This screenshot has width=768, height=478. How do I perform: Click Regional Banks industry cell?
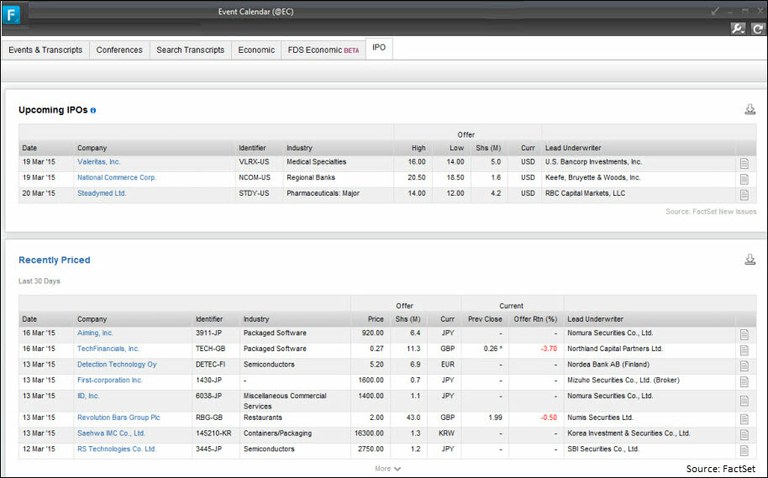click(x=311, y=177)
